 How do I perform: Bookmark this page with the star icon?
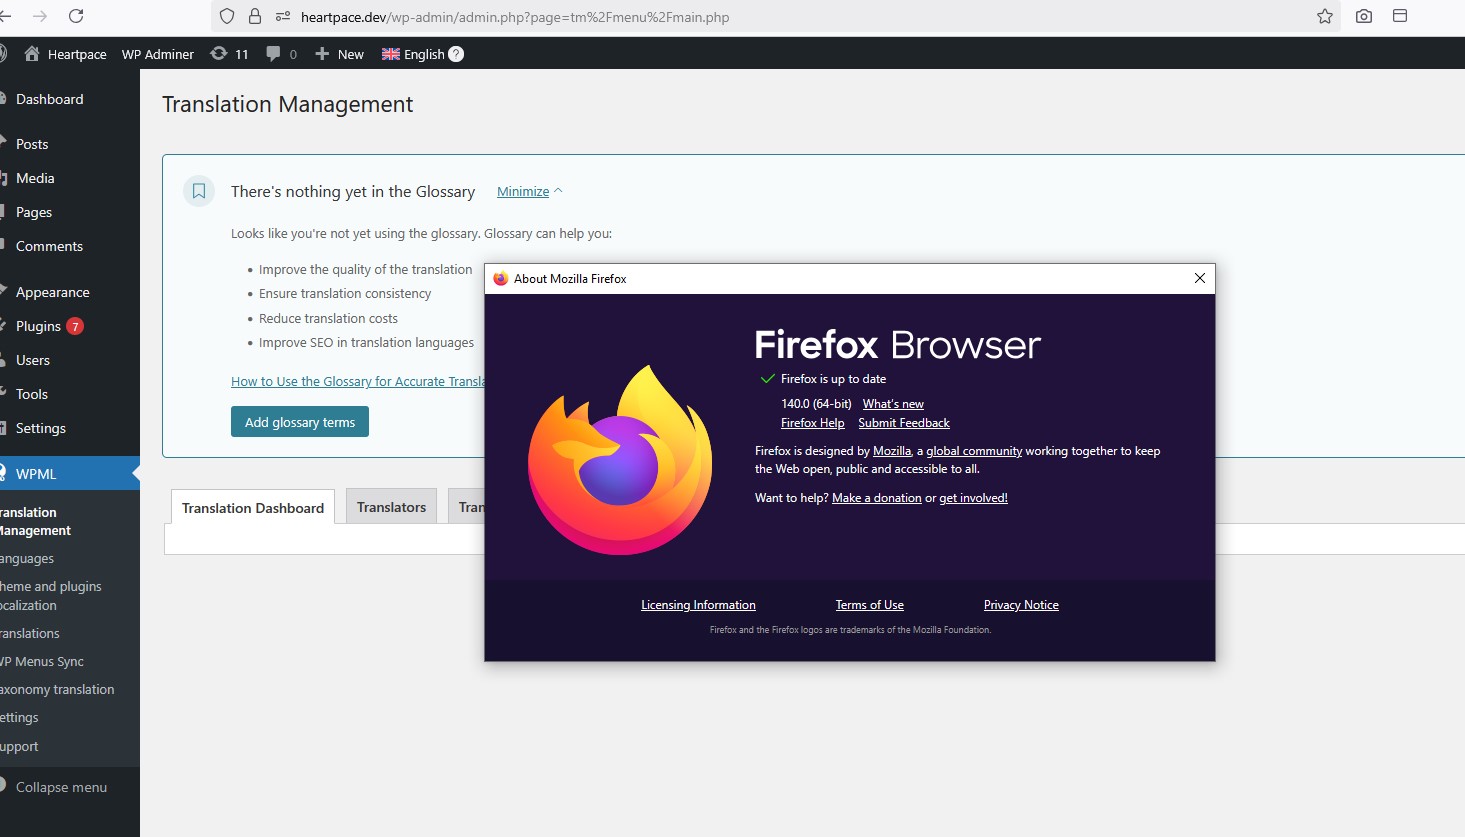1325,16
